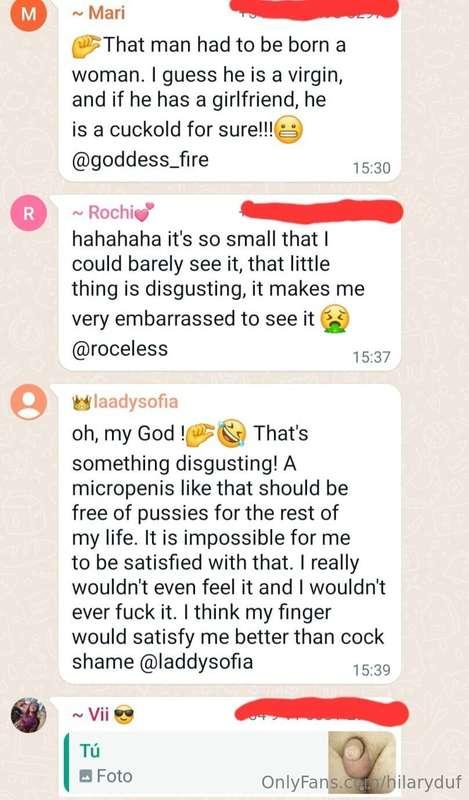Image resolution: width=469 pixels, height=800 pixels.
Task: Tap the crown emoji beside laadysofia
Action: [82, 403]
